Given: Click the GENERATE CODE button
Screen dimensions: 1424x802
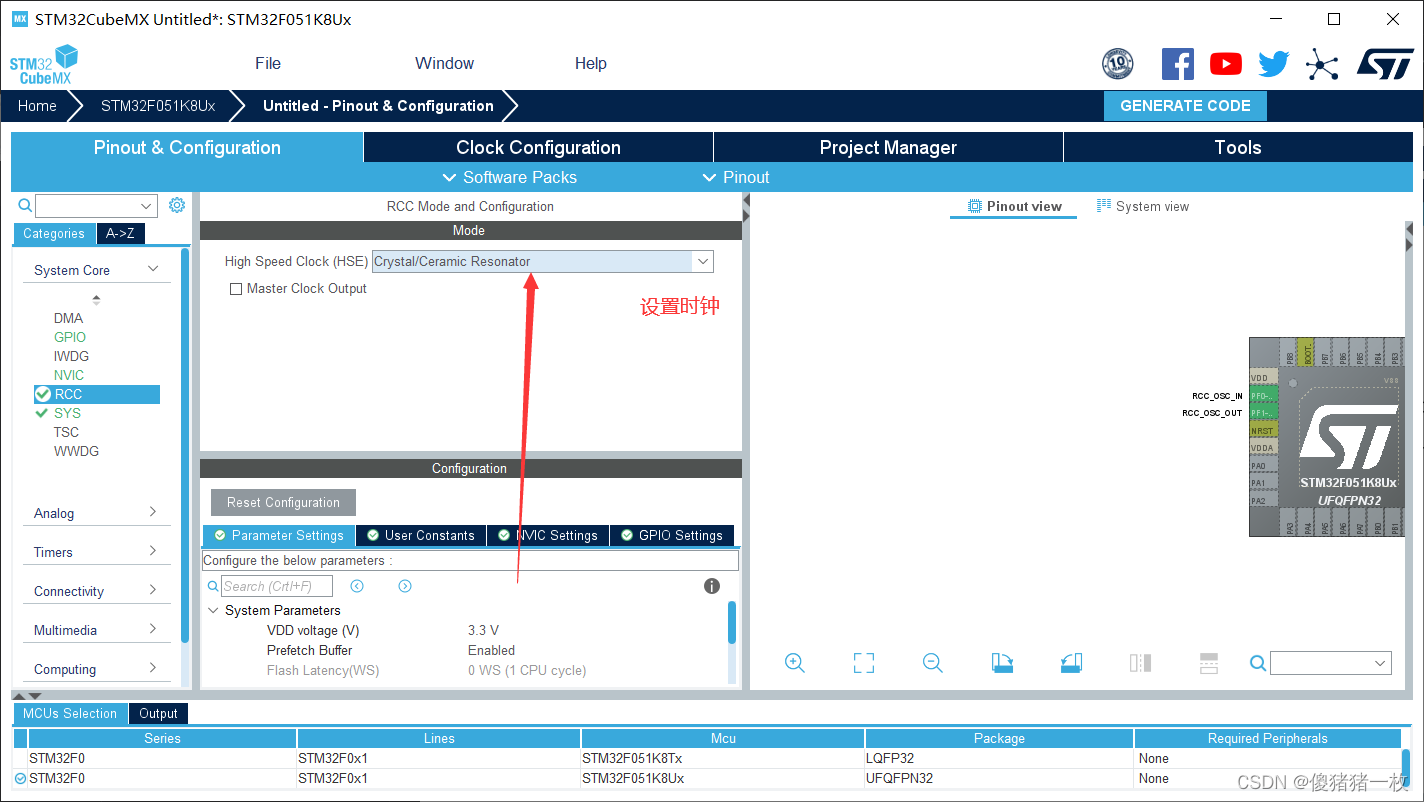Looking at the screenshot, I should 1185,106.
